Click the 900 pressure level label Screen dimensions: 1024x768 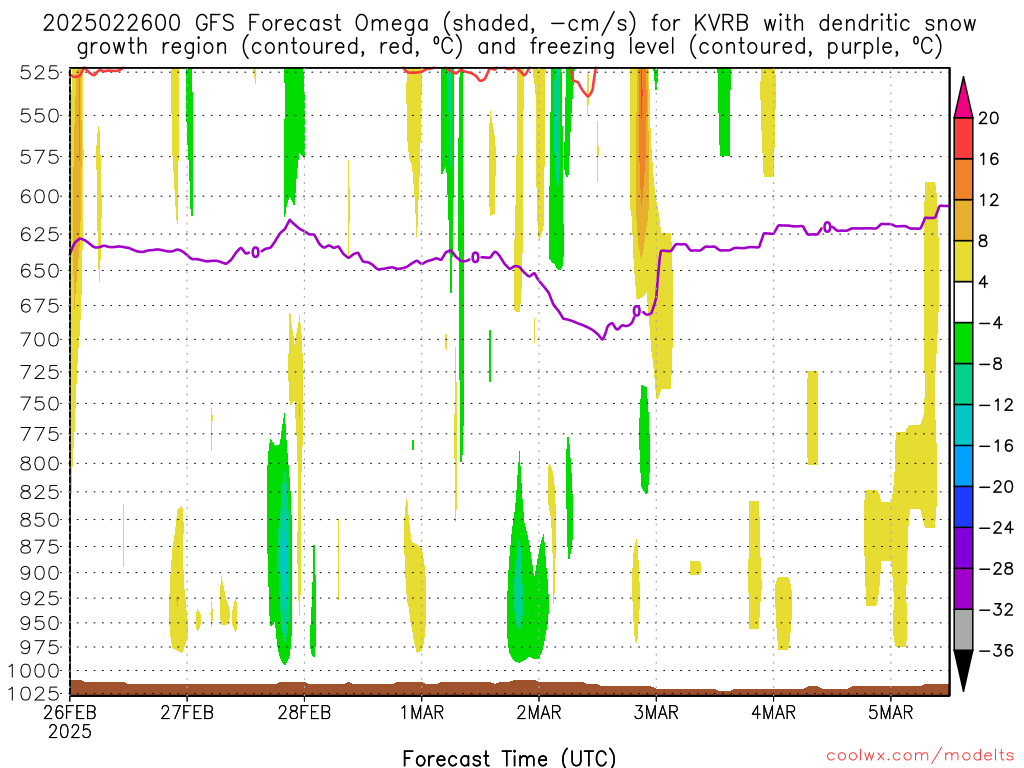click(40, 573)
